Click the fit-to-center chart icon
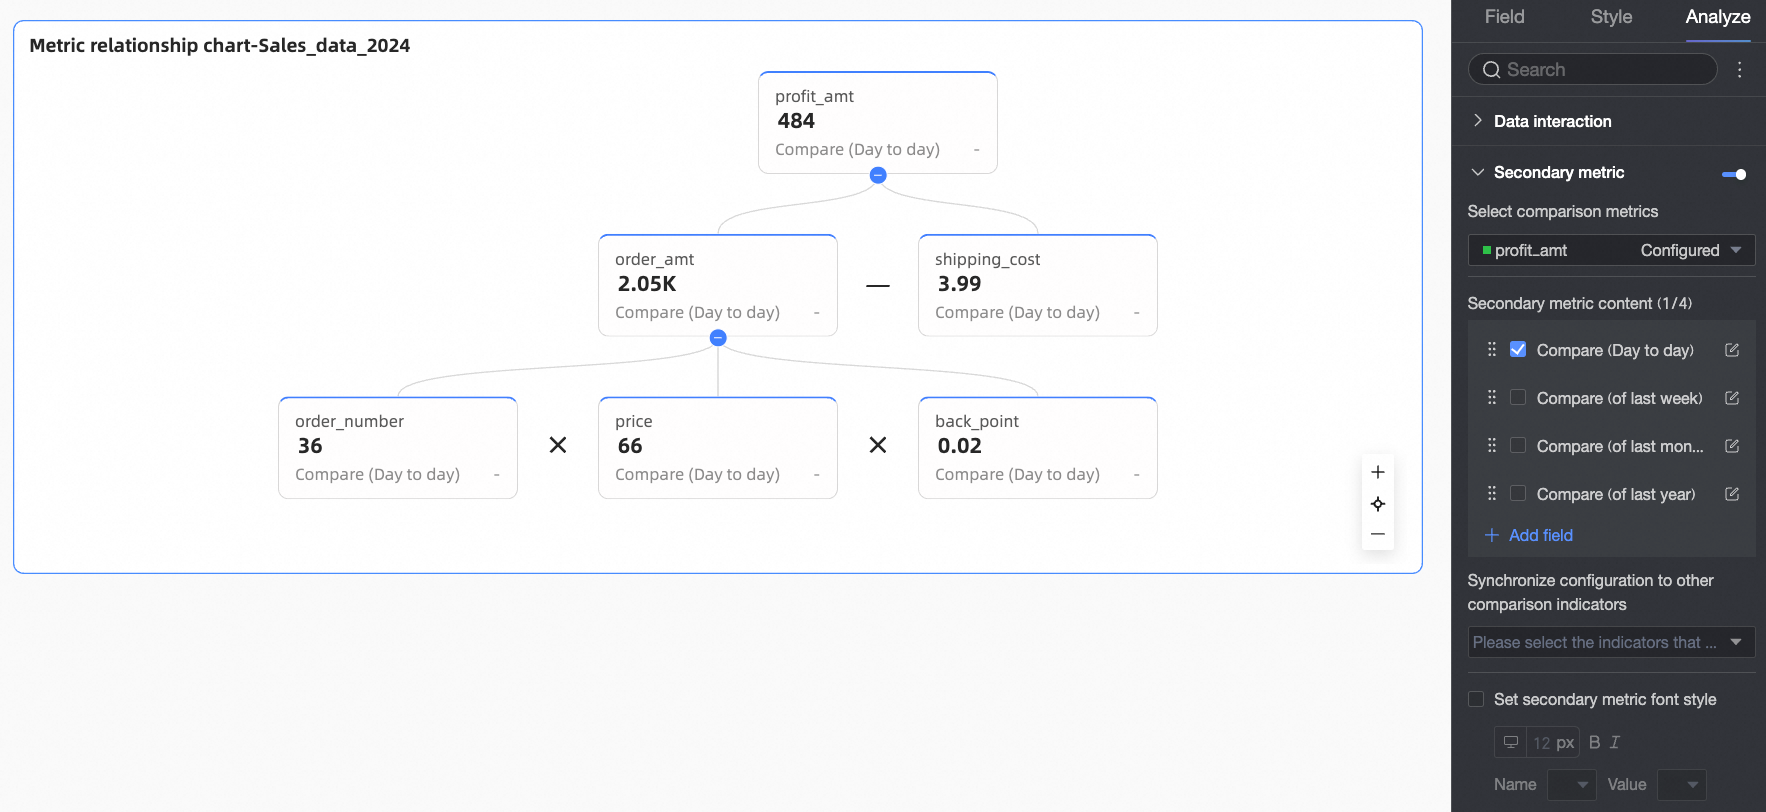 coord(1377,504)
